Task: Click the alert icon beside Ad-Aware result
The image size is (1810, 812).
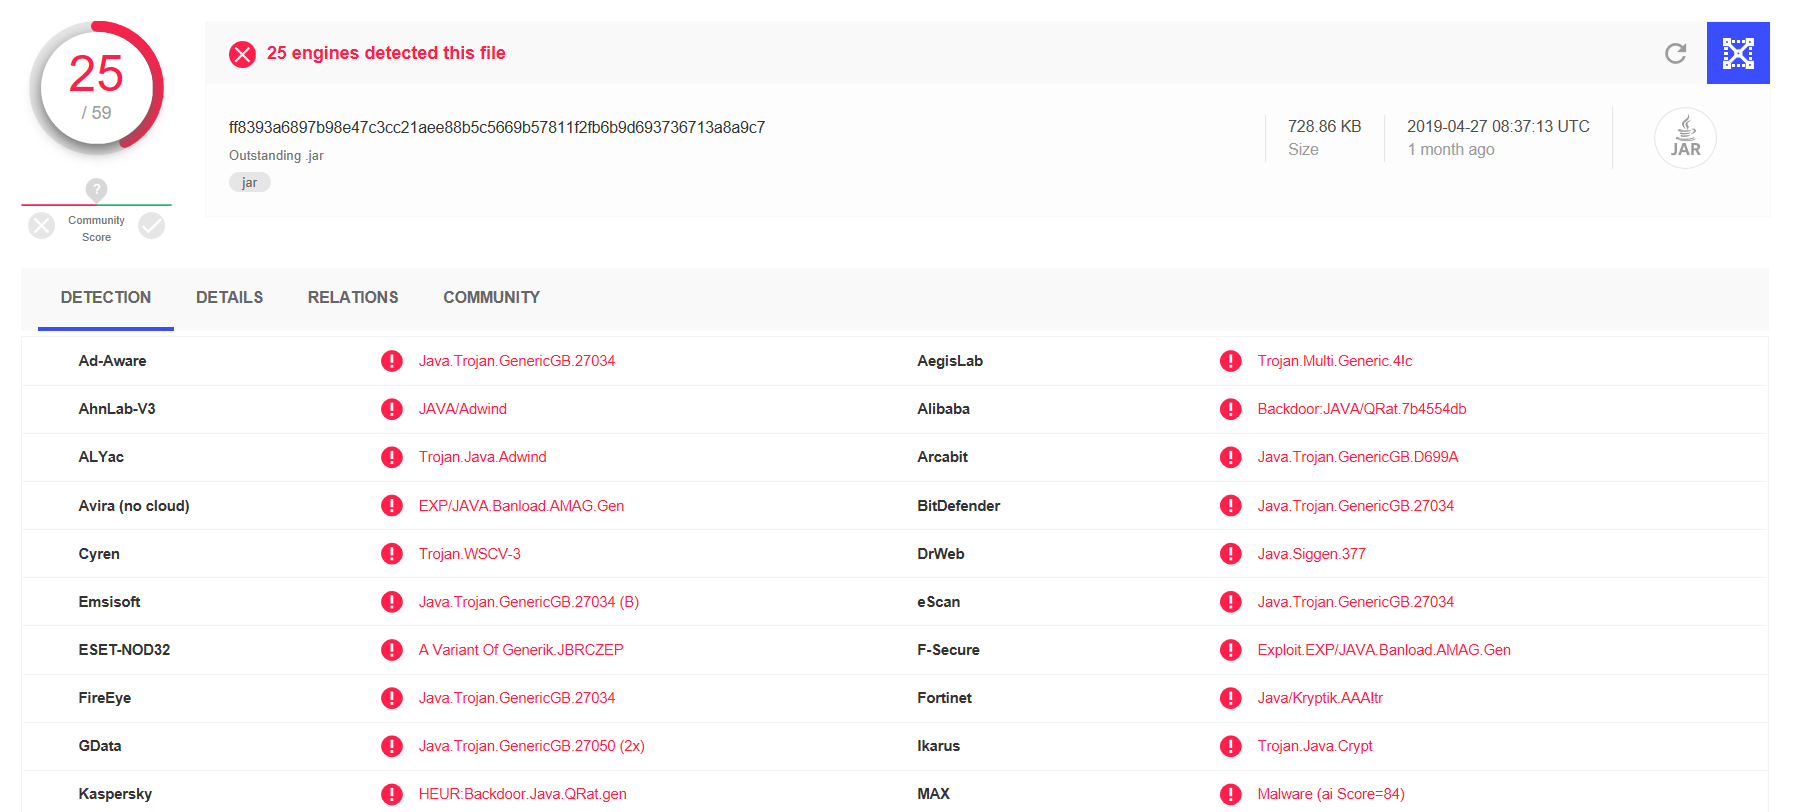Action: [x=392, y=361]
